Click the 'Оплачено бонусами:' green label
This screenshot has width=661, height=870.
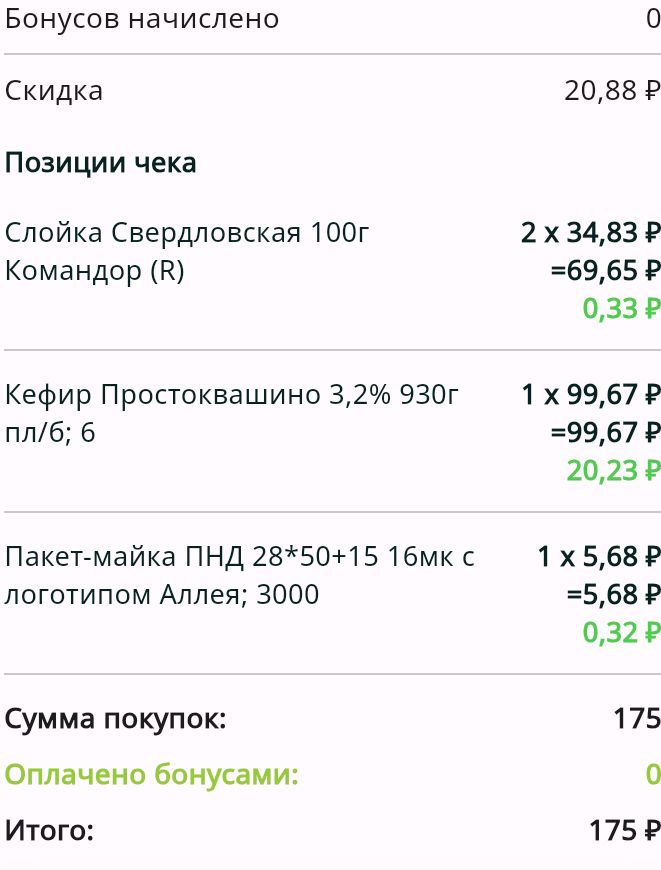[152, 775]
